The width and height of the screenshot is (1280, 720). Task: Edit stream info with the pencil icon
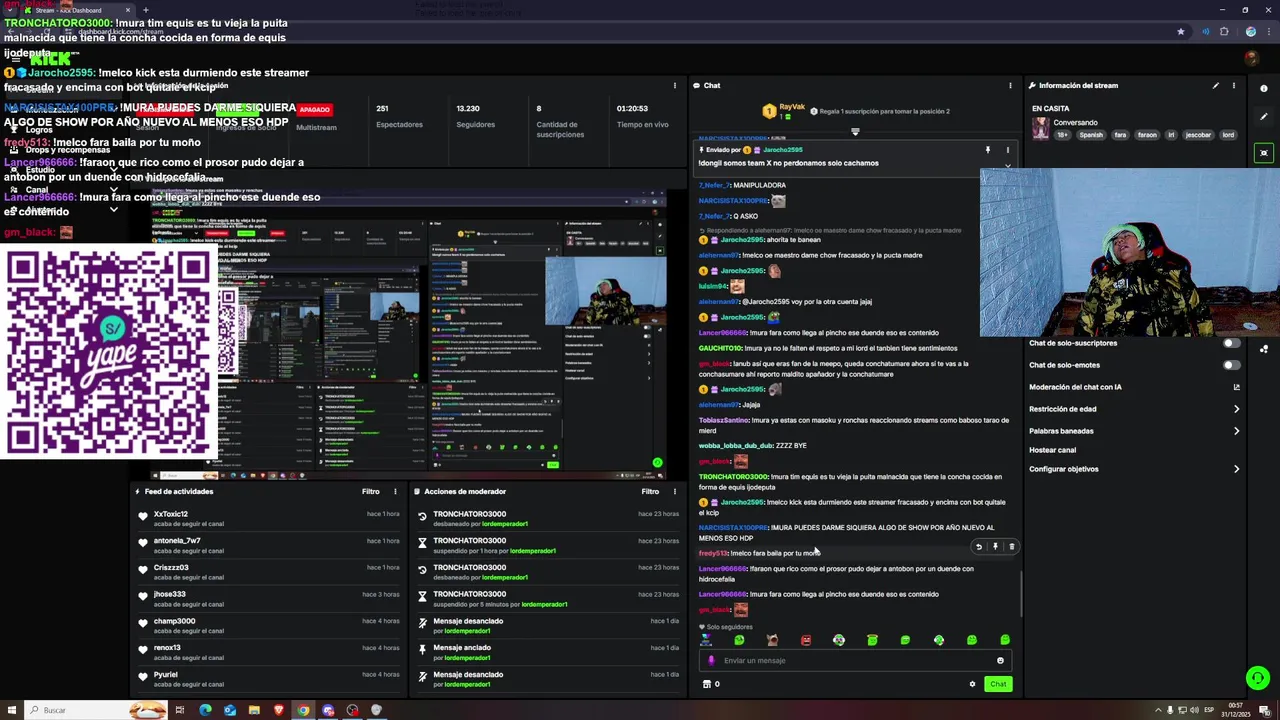[x=1216, y=85]
